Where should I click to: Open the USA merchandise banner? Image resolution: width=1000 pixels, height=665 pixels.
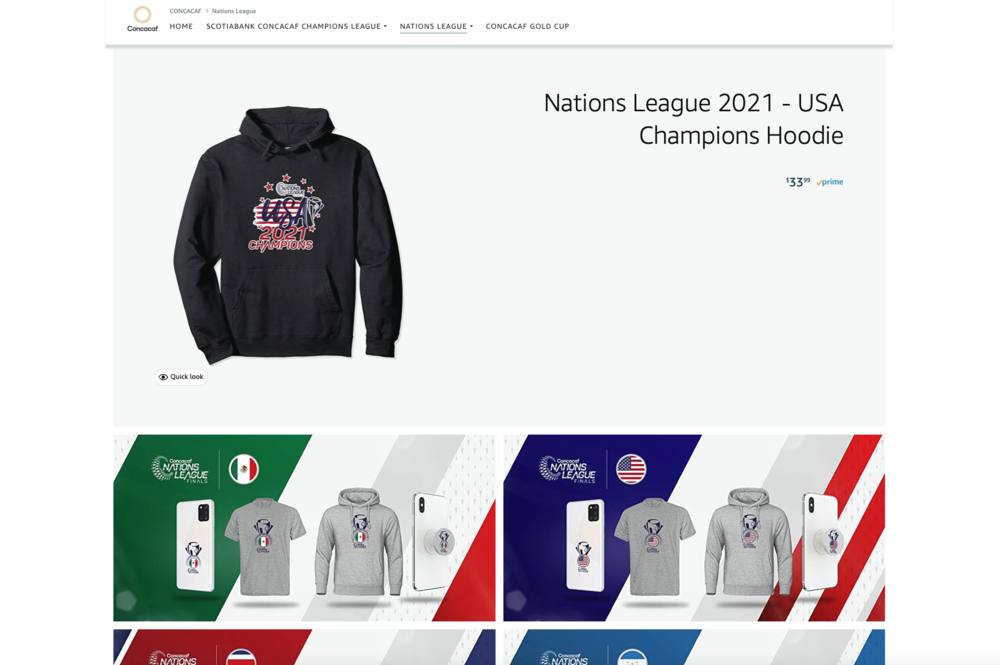pyautogui.click(x=694, y=528)
